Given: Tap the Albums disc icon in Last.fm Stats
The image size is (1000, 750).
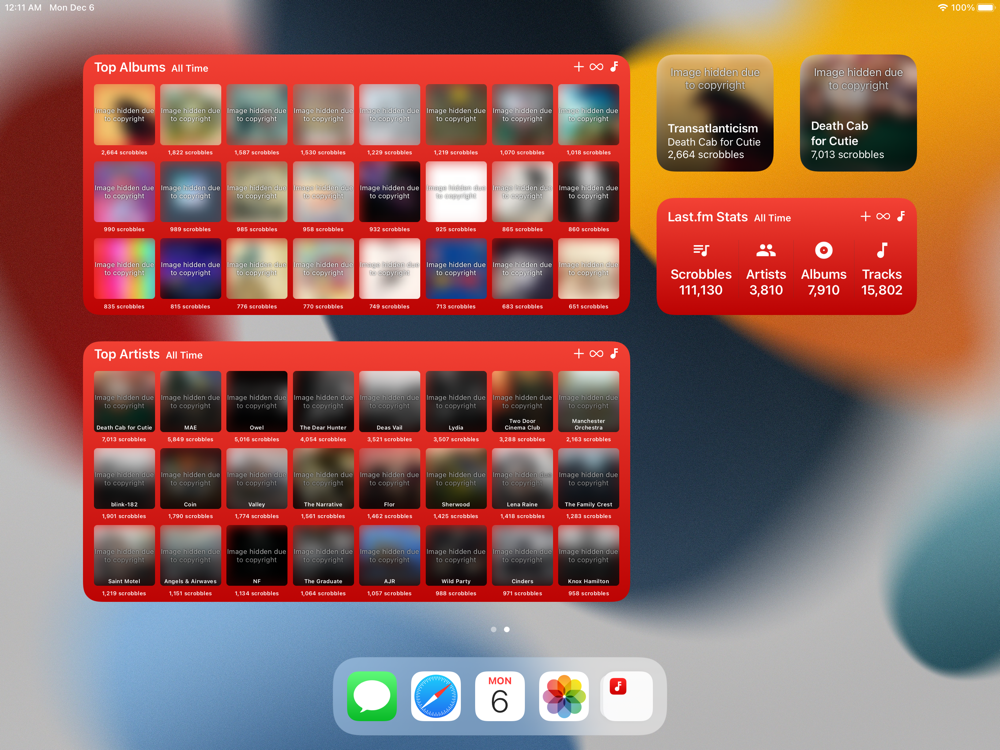Looking at the screenshot, I should (x=823, y=250).
